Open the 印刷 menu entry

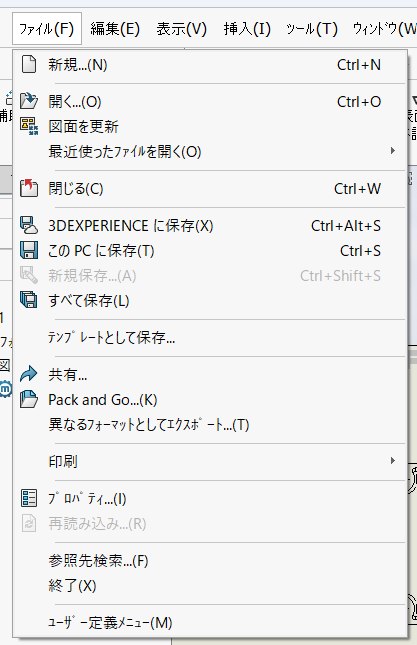click(x=210, y=462)
